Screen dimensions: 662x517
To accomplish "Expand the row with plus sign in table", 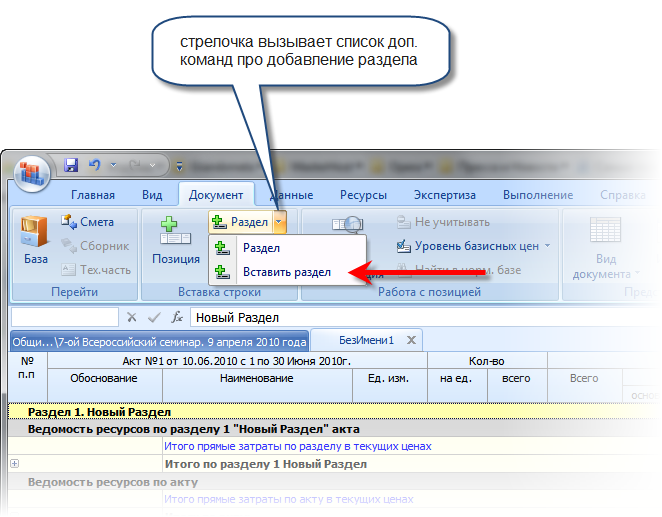I will (x=15, y=464).
